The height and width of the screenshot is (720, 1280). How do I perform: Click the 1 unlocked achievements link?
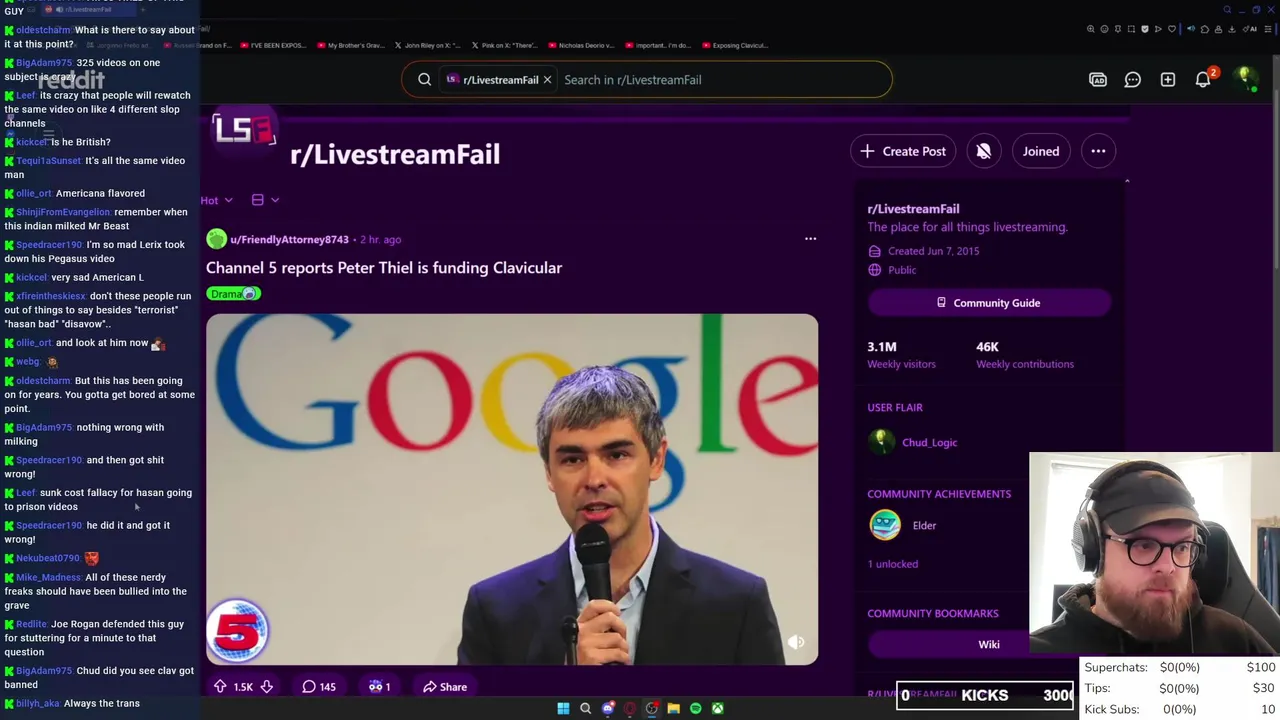click(892, 564)
